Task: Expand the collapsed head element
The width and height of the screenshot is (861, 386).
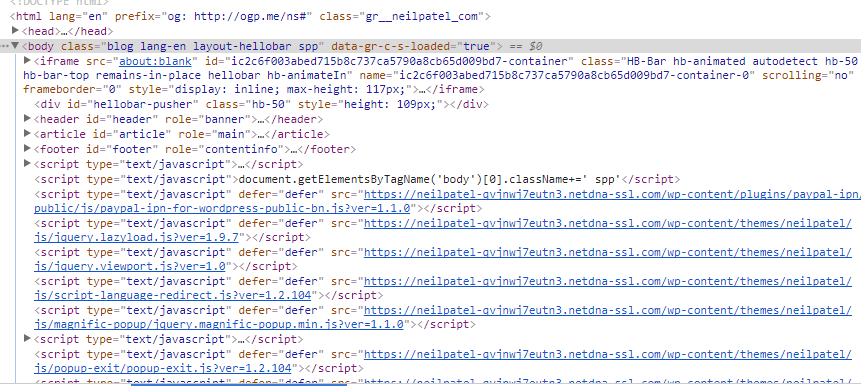Action: point(15,30)
